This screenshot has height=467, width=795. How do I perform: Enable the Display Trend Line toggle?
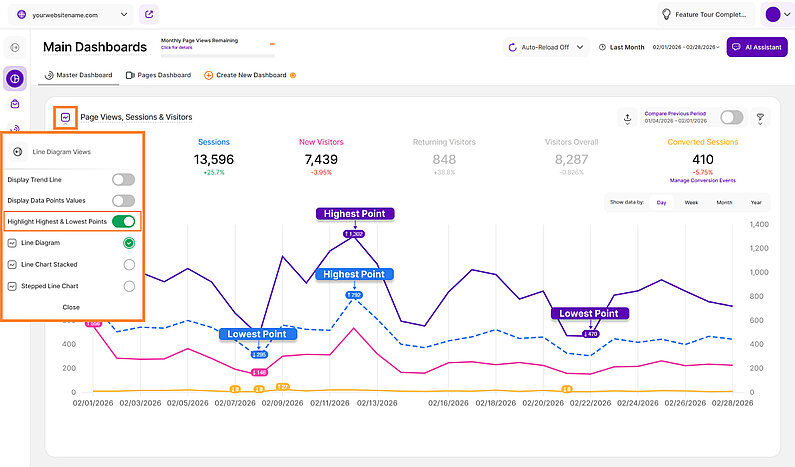(123, 180)
